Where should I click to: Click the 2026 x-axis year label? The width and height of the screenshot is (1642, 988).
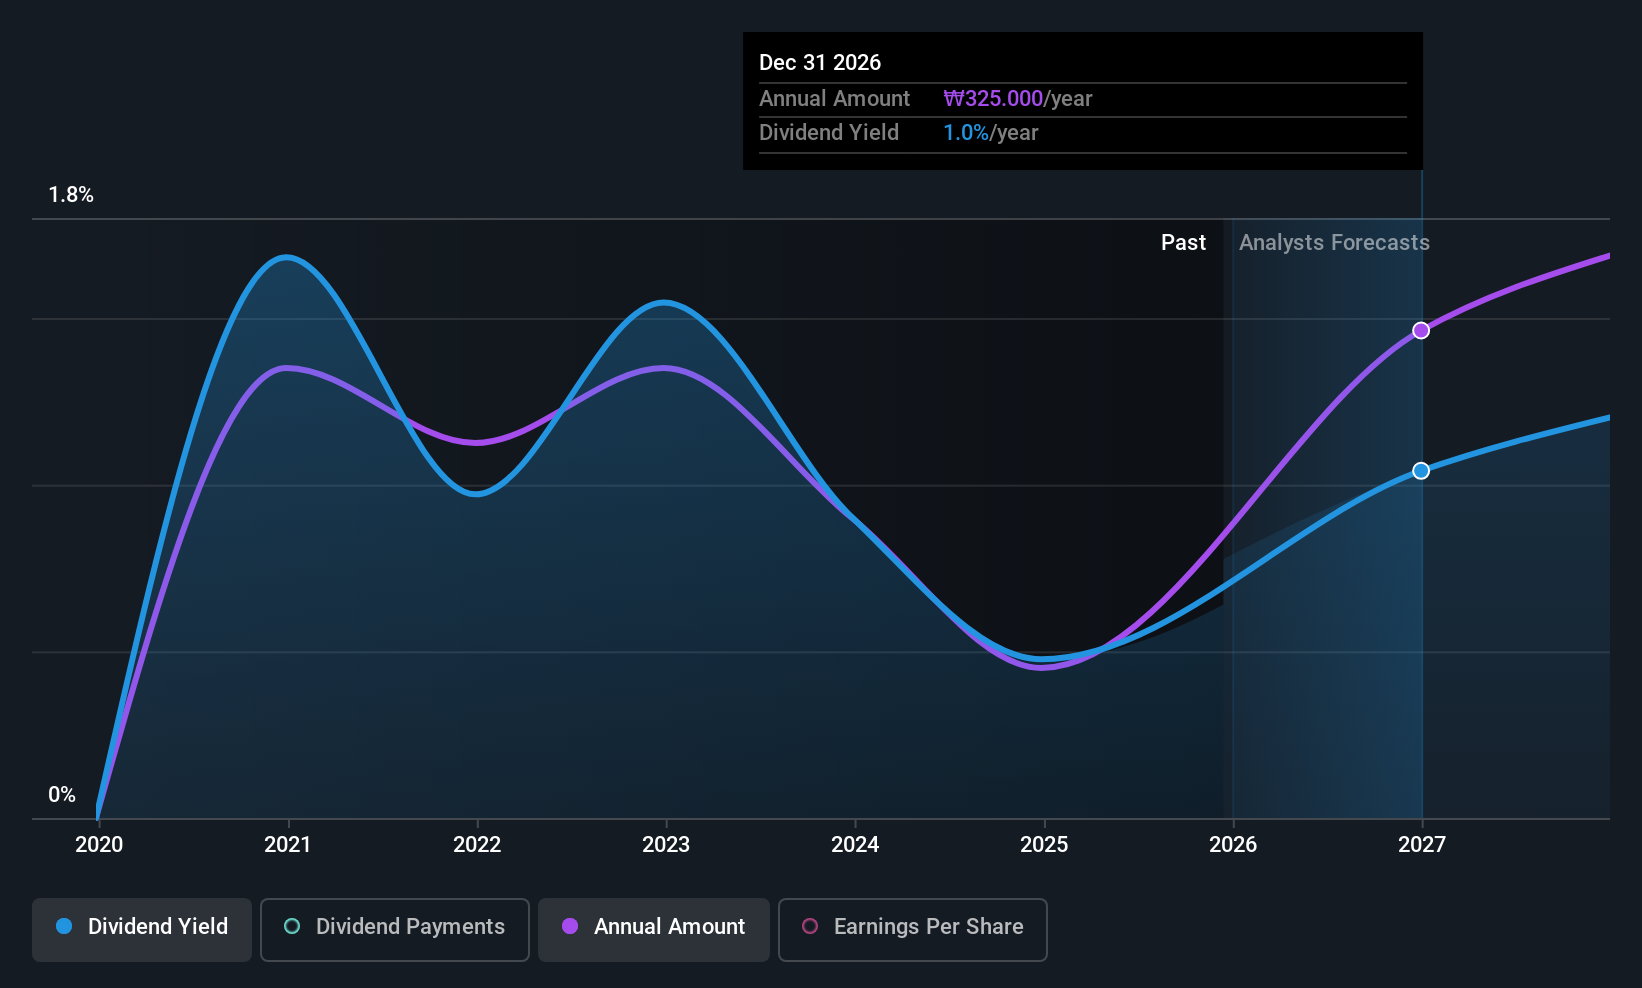1233,845
